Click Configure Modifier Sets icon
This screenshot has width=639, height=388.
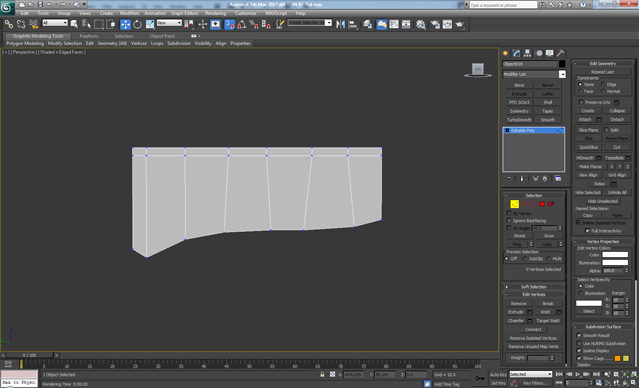tap(558, 179)
